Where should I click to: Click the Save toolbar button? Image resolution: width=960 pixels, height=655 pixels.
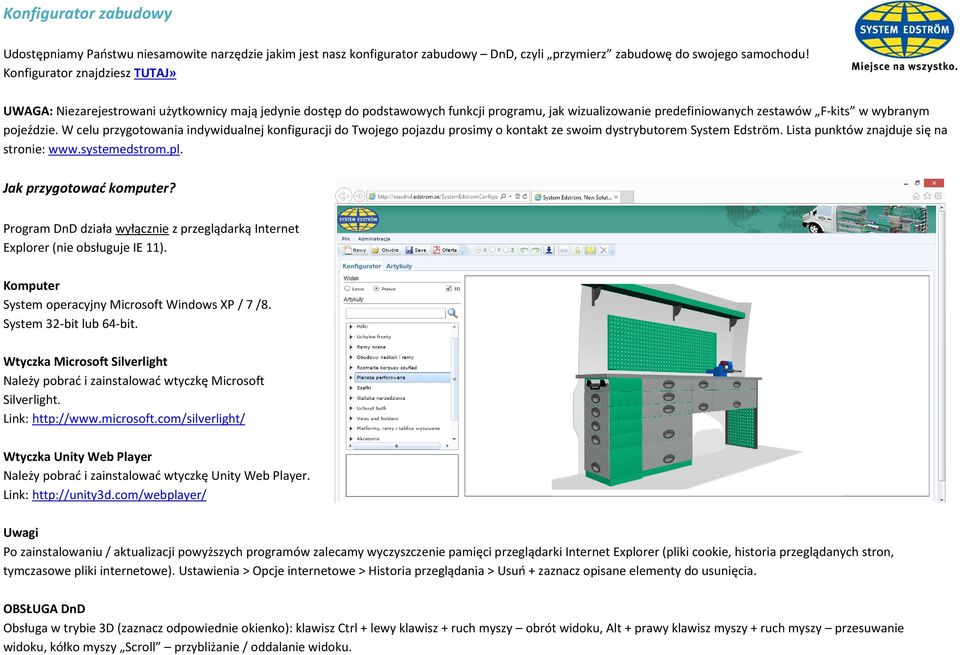(416, 250)
